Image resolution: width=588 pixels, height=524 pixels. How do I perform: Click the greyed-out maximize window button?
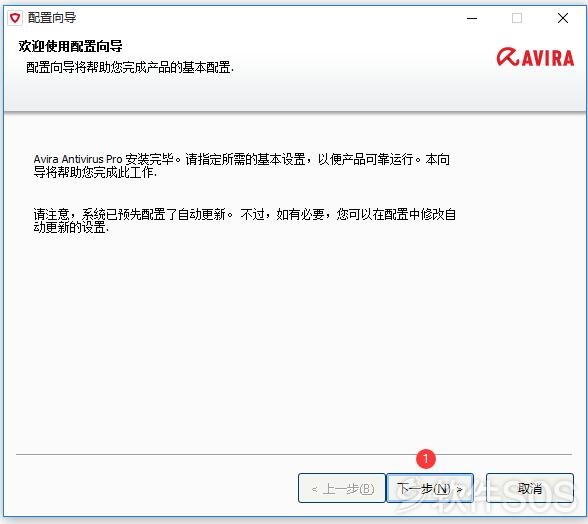pos(517,18)
